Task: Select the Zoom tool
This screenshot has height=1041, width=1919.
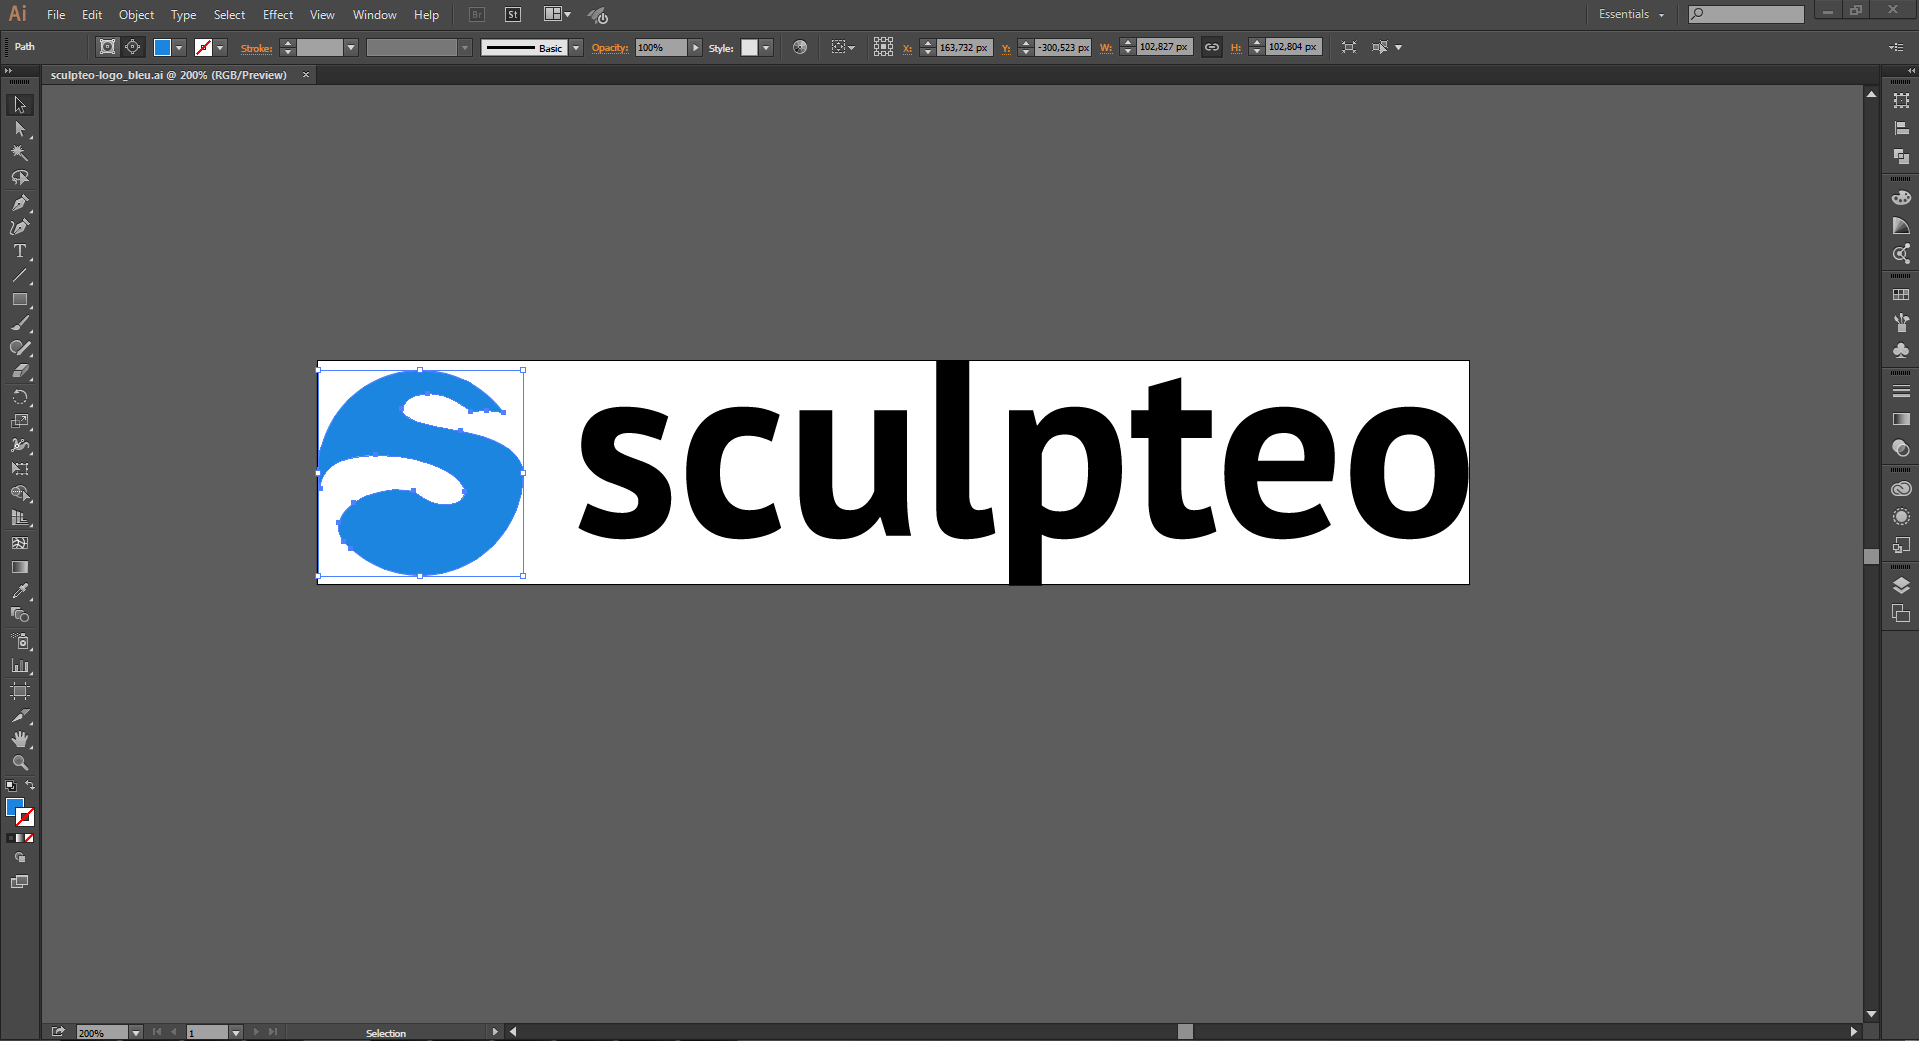Action: [20, 763]
